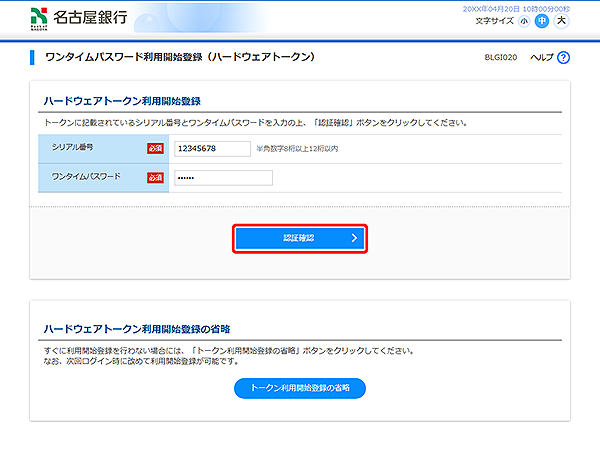Set font size to small (小)
600x473 pixels.
click(524, 20)
